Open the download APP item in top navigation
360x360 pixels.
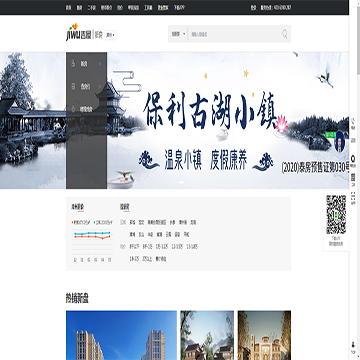[x=179, y=8]
